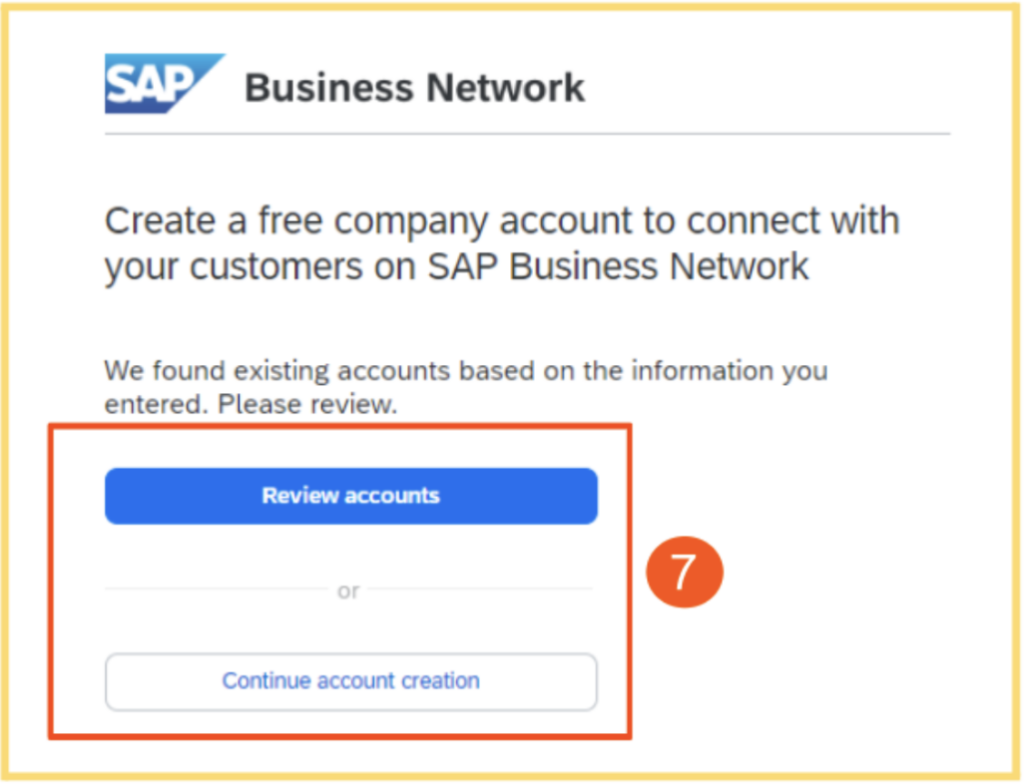This screenshot has height=784, width=1024.
Task: Click the word "Review" on the blue button
Action: point(300,496)
